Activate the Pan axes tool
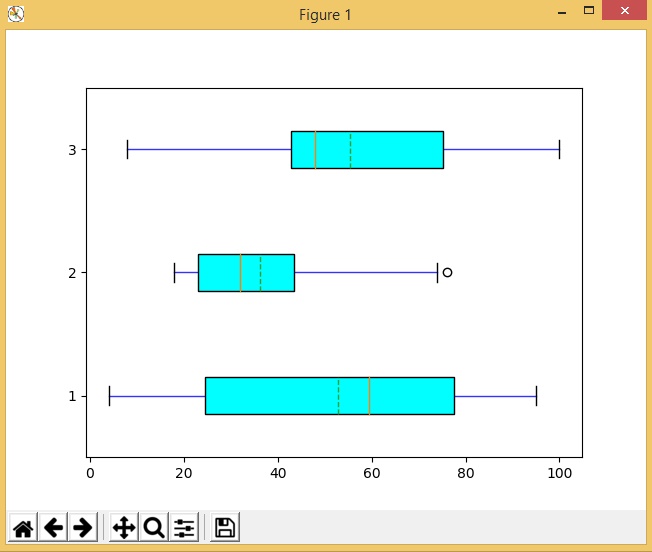 [x=124, y=527]
